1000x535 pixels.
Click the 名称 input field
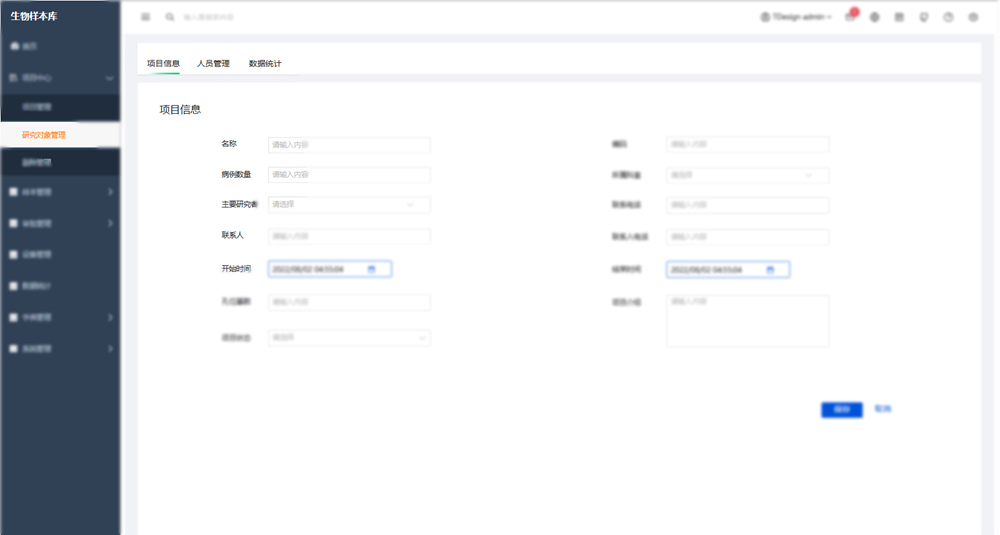click(x=349, y=145)
